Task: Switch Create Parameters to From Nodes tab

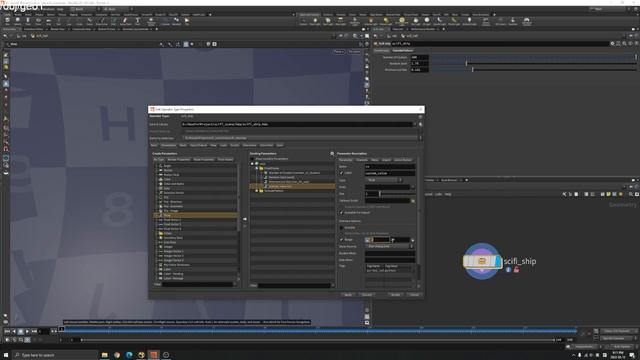Action: point(225,160)
